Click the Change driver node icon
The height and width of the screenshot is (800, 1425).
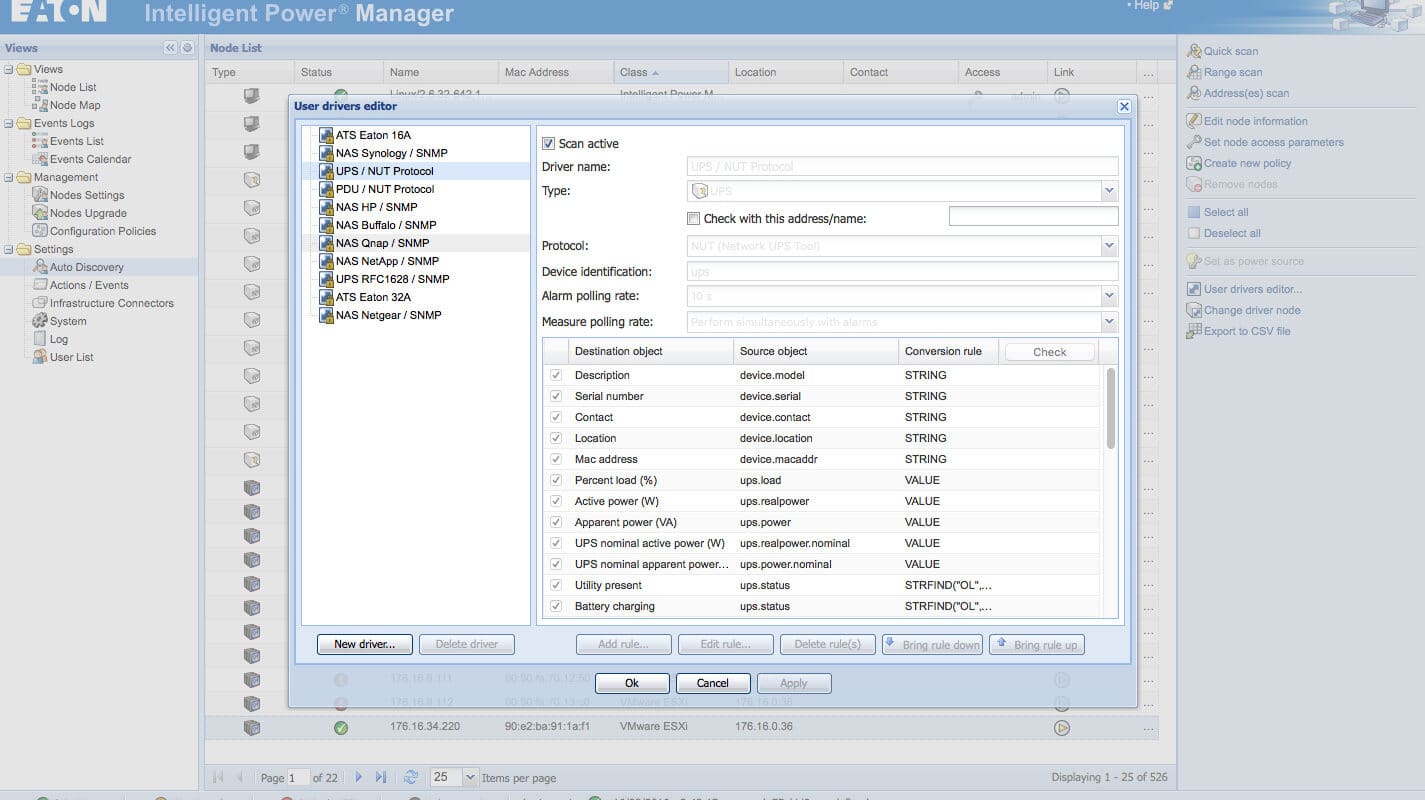coord(1194,310)
